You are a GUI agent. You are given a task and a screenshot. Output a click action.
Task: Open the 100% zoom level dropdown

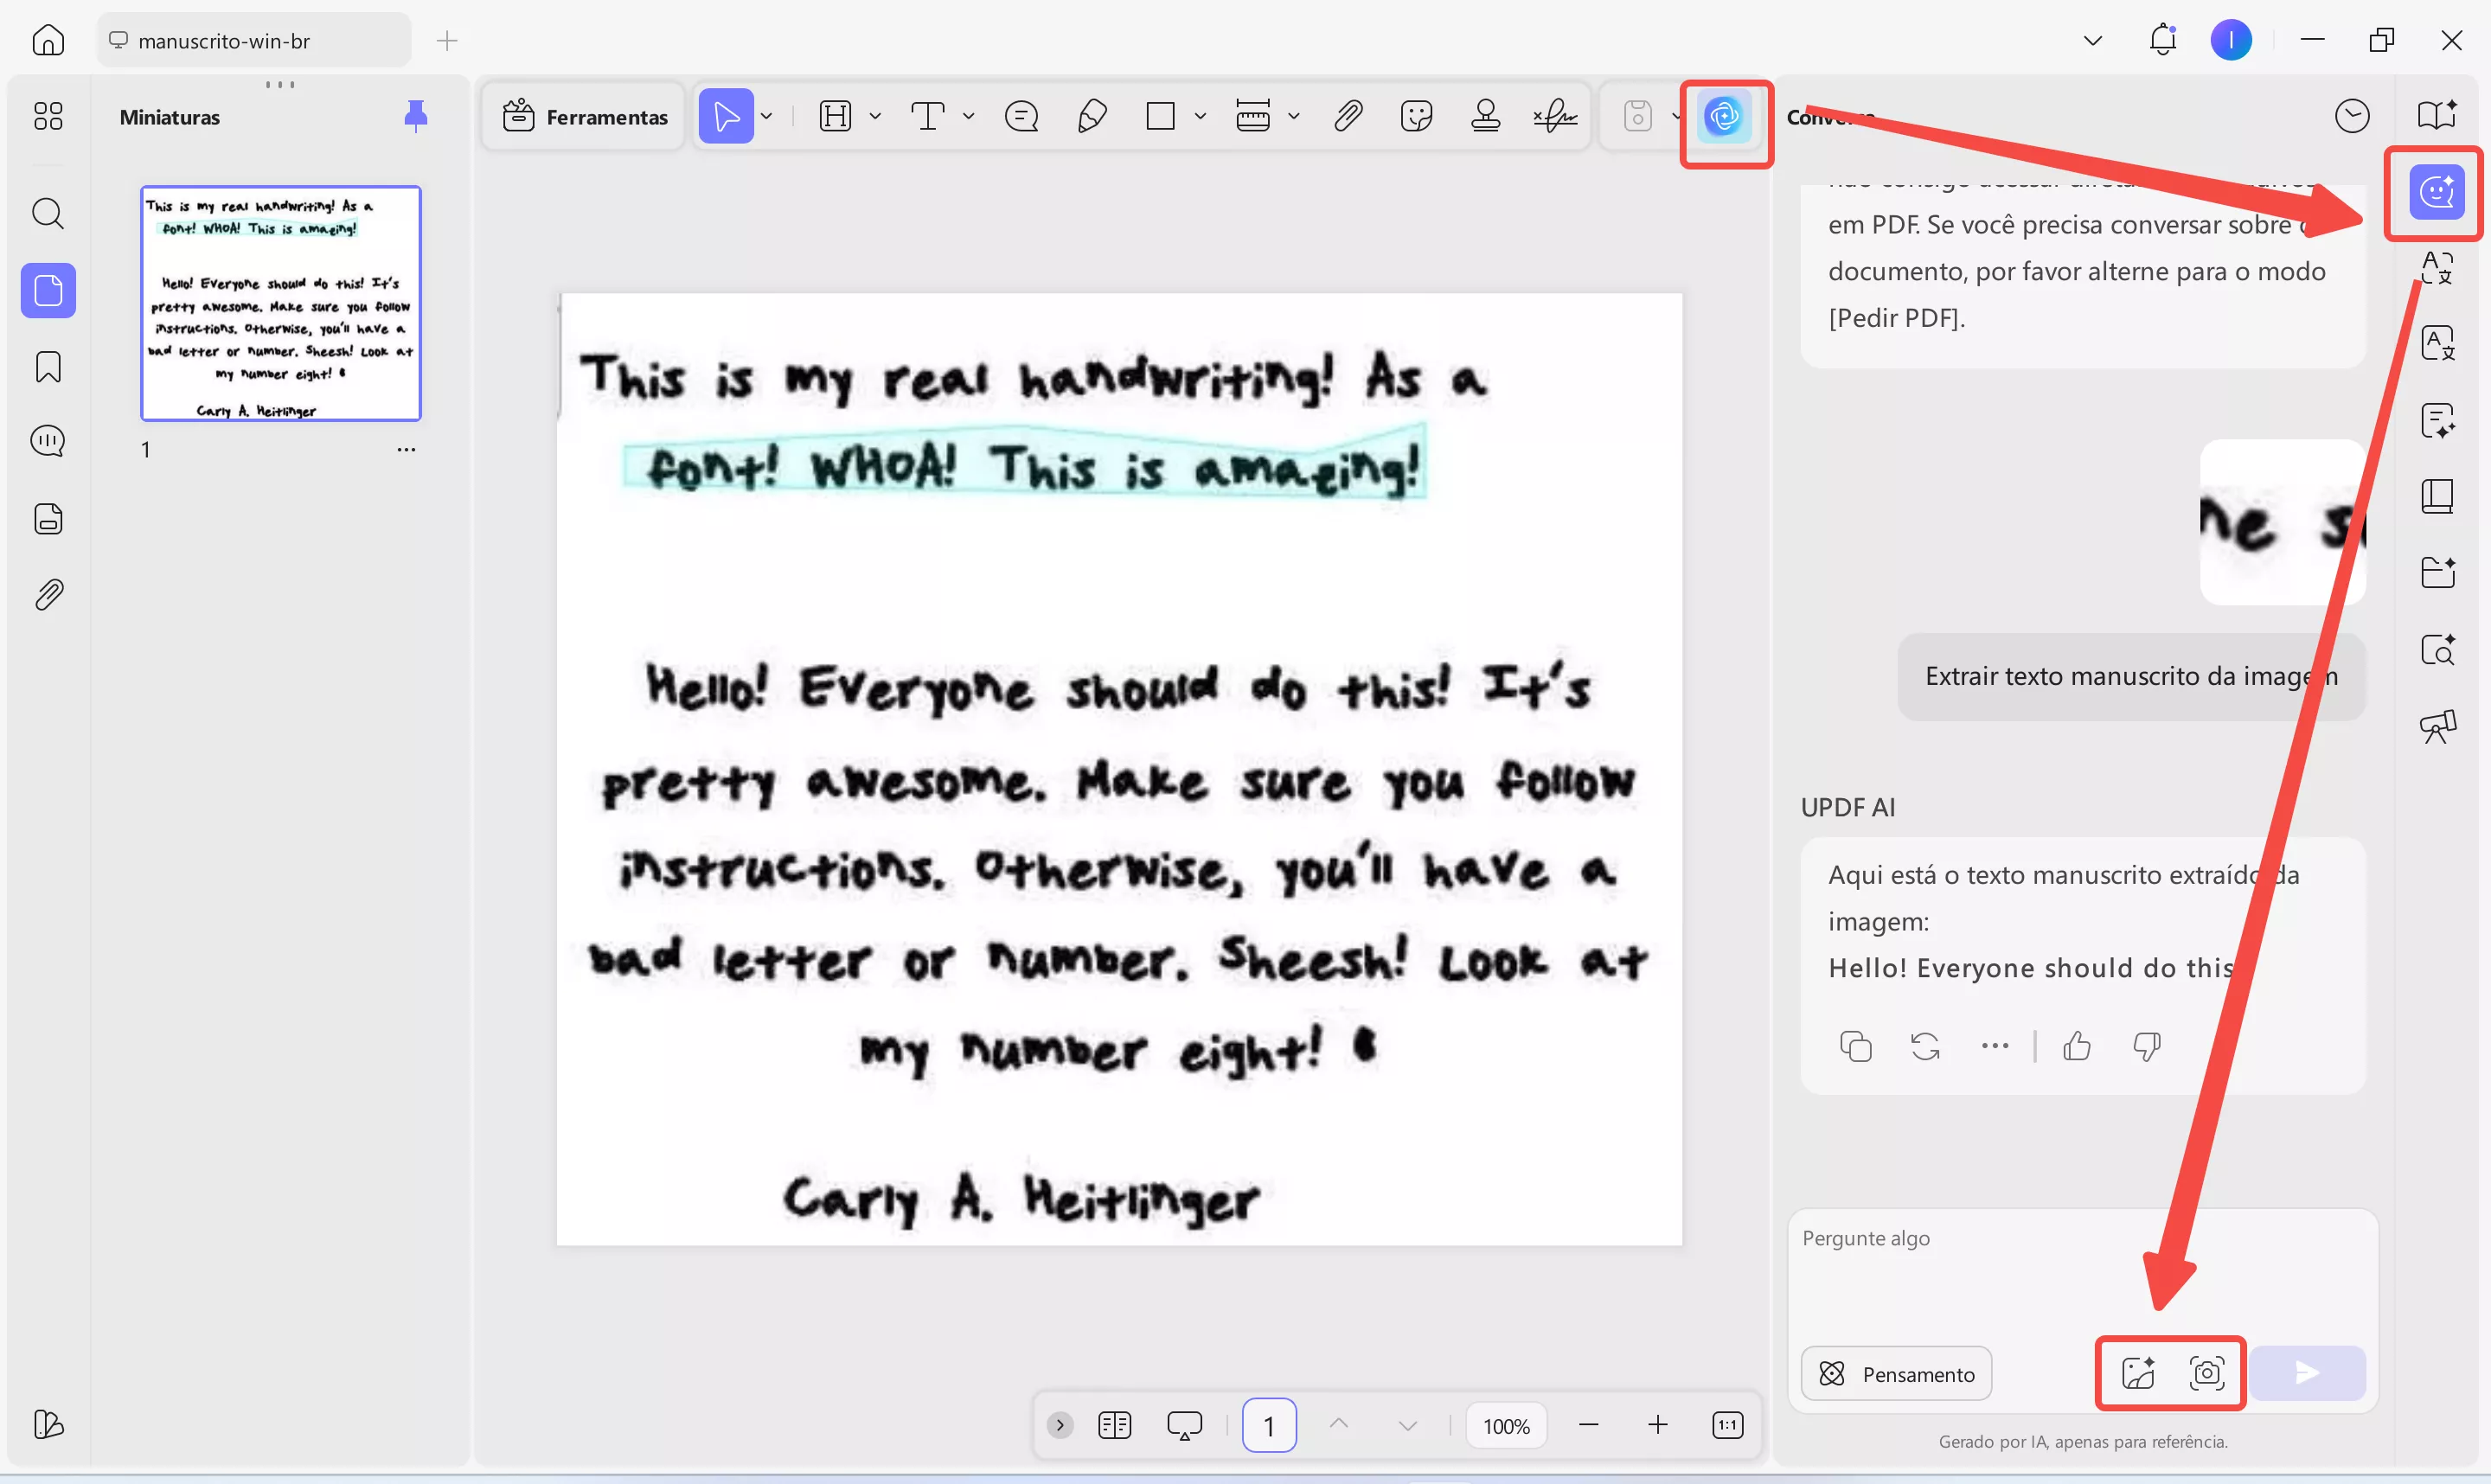click(x=1505, y=1425)
